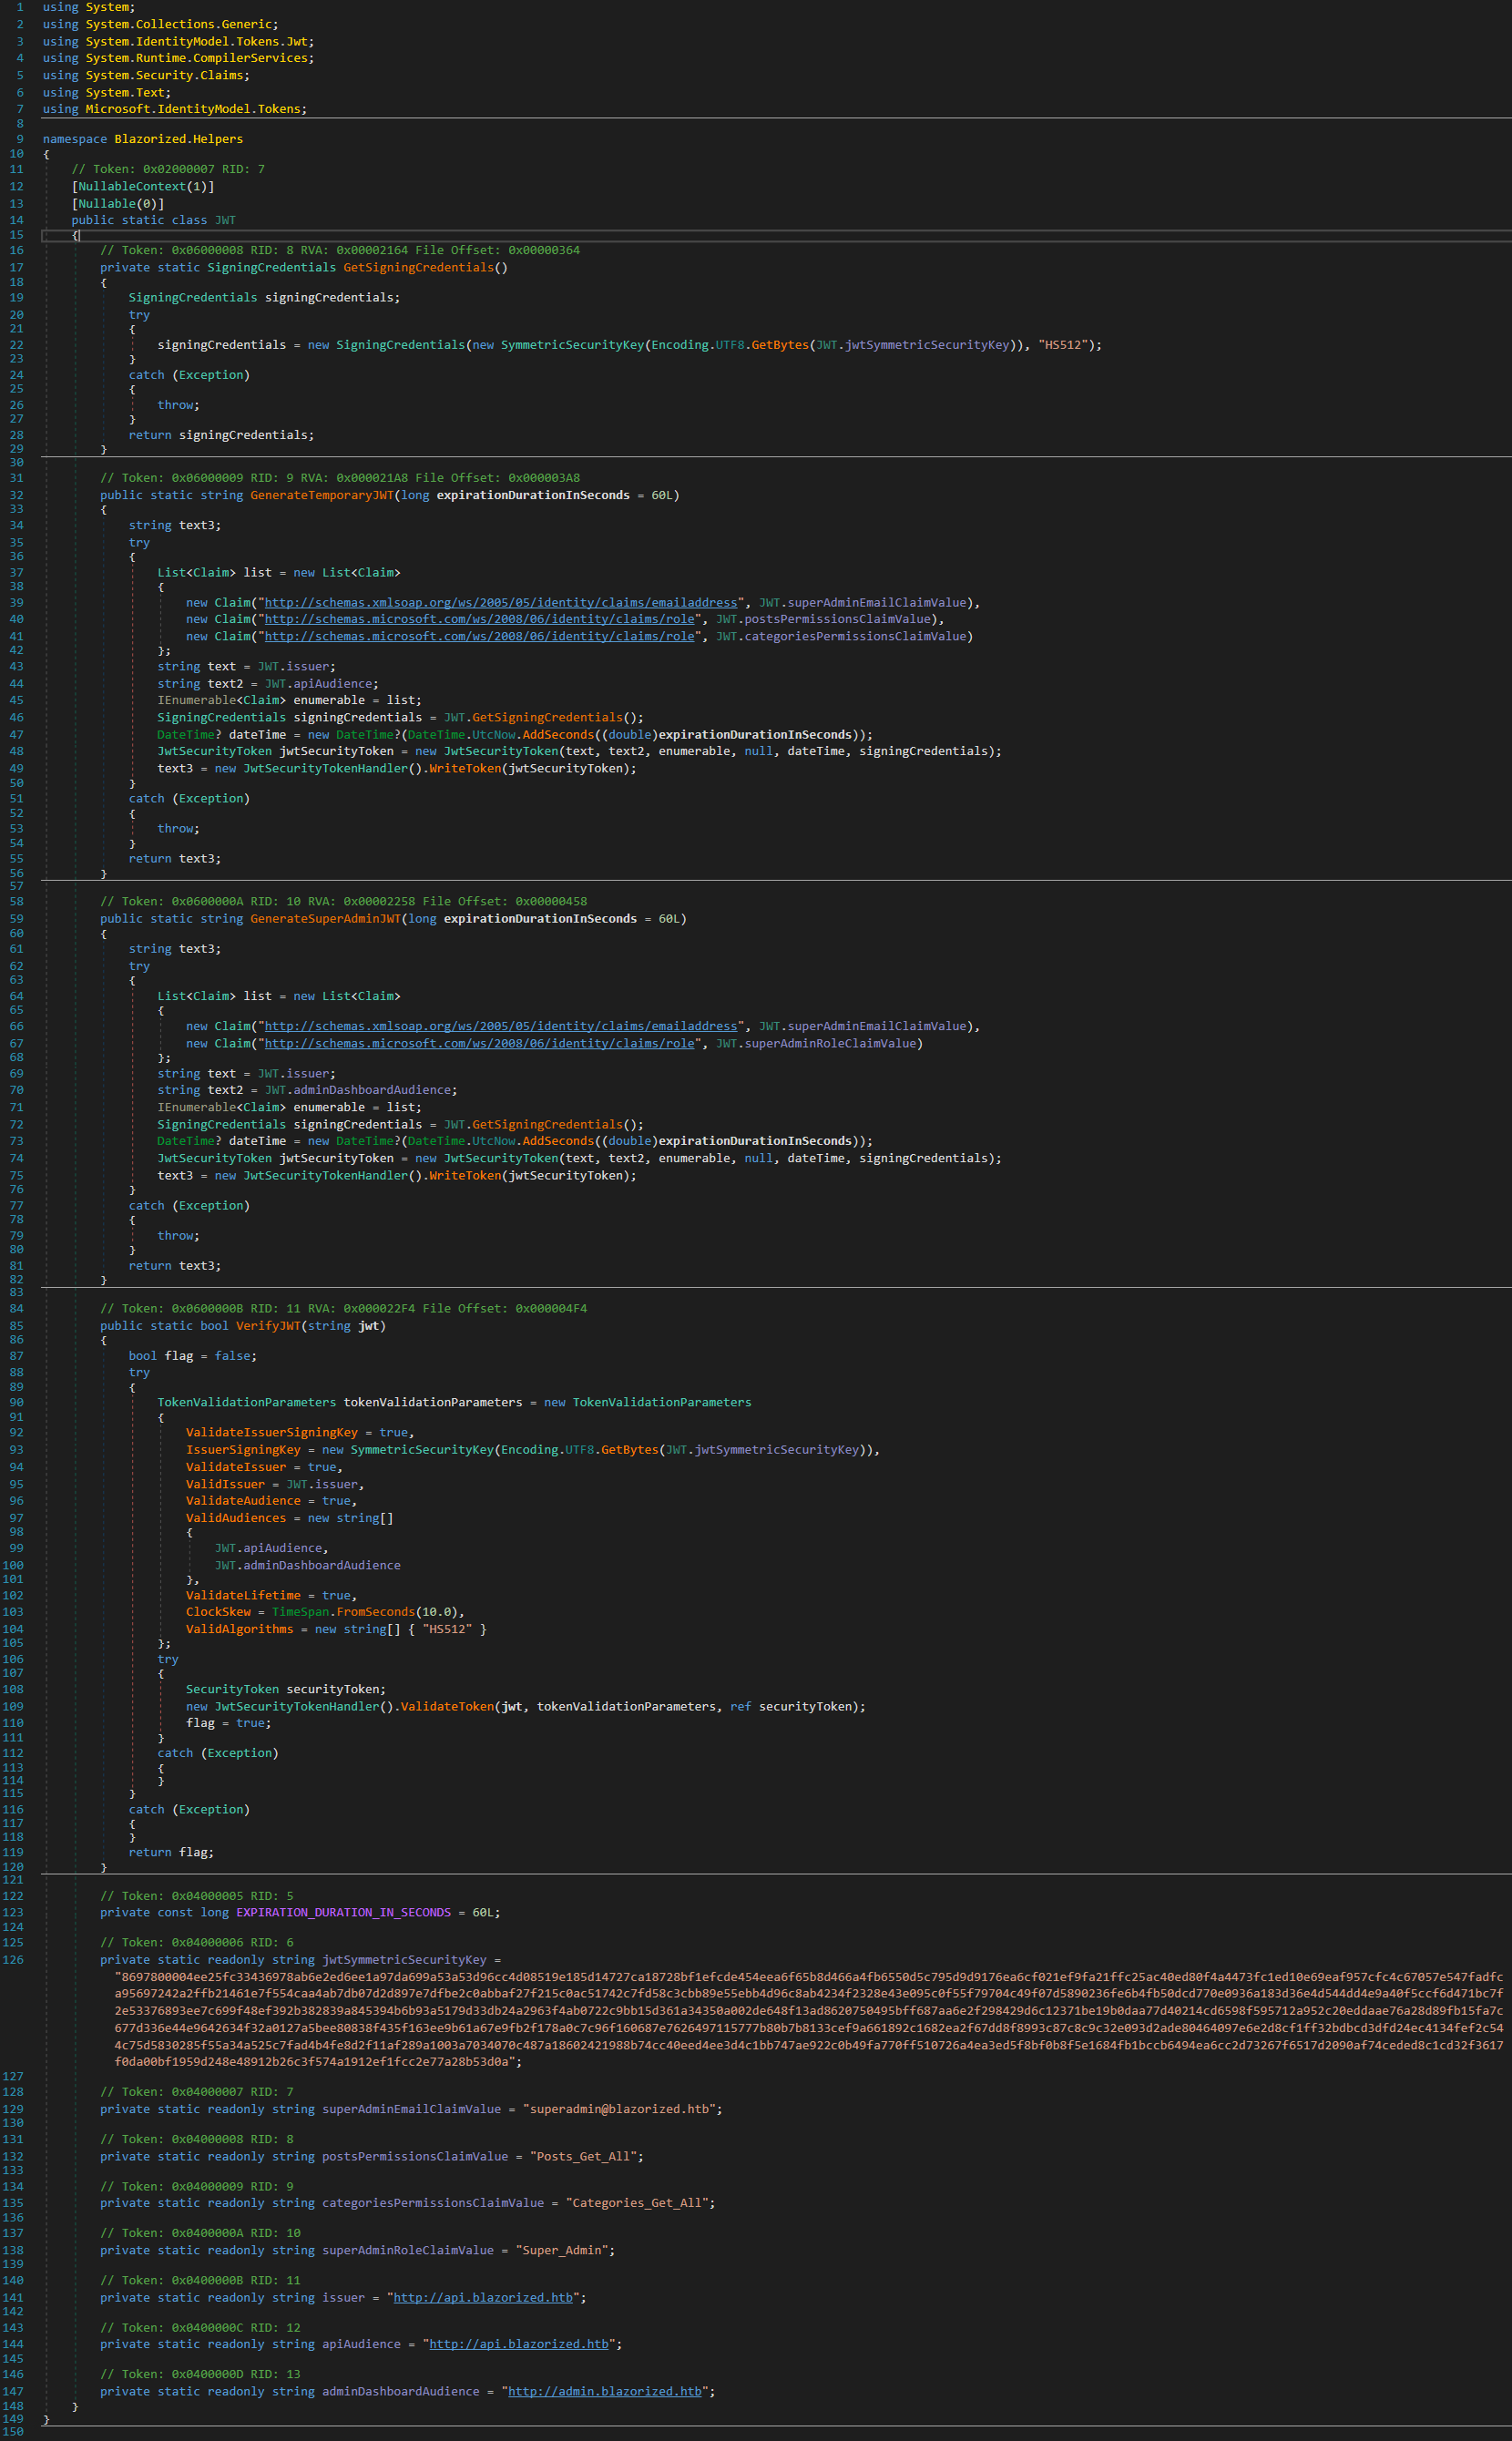Click WriteToken call on line 75
Image resolution: width=1512 pixels, height=2441 pixels.
click(x=465, y=1175)
